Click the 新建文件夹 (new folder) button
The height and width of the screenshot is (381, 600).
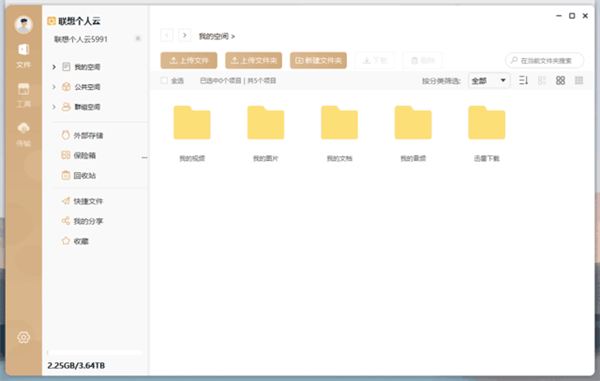tap(318, 60)
